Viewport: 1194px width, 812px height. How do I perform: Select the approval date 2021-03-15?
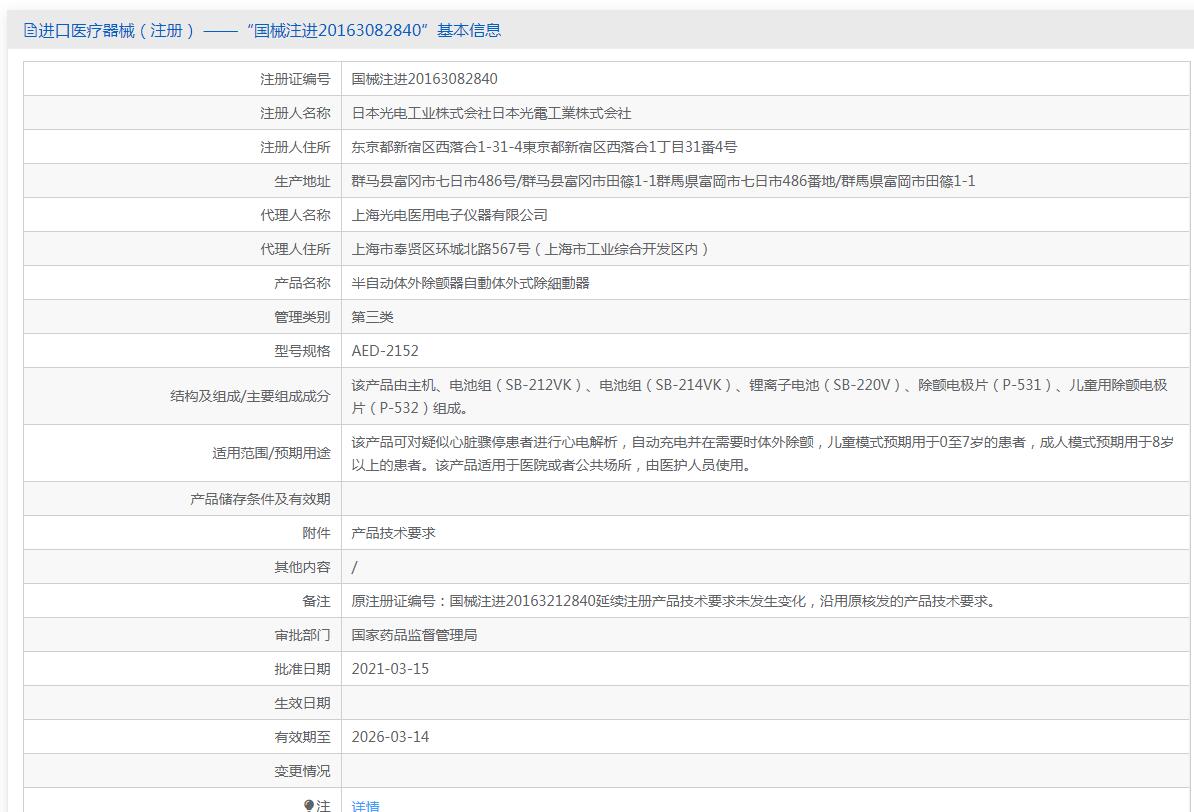coord(390,669)
